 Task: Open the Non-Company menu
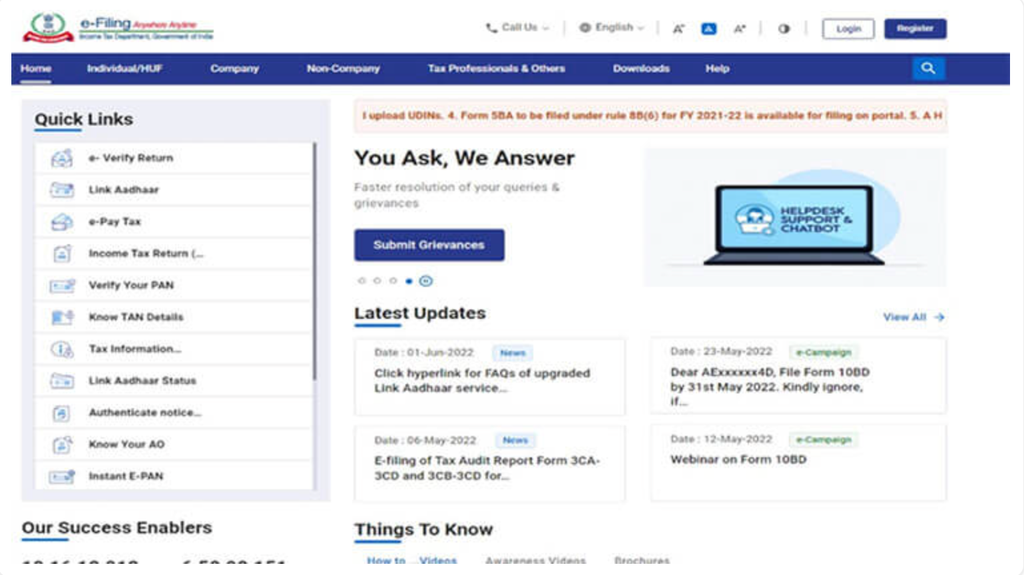tap(343, 69)
